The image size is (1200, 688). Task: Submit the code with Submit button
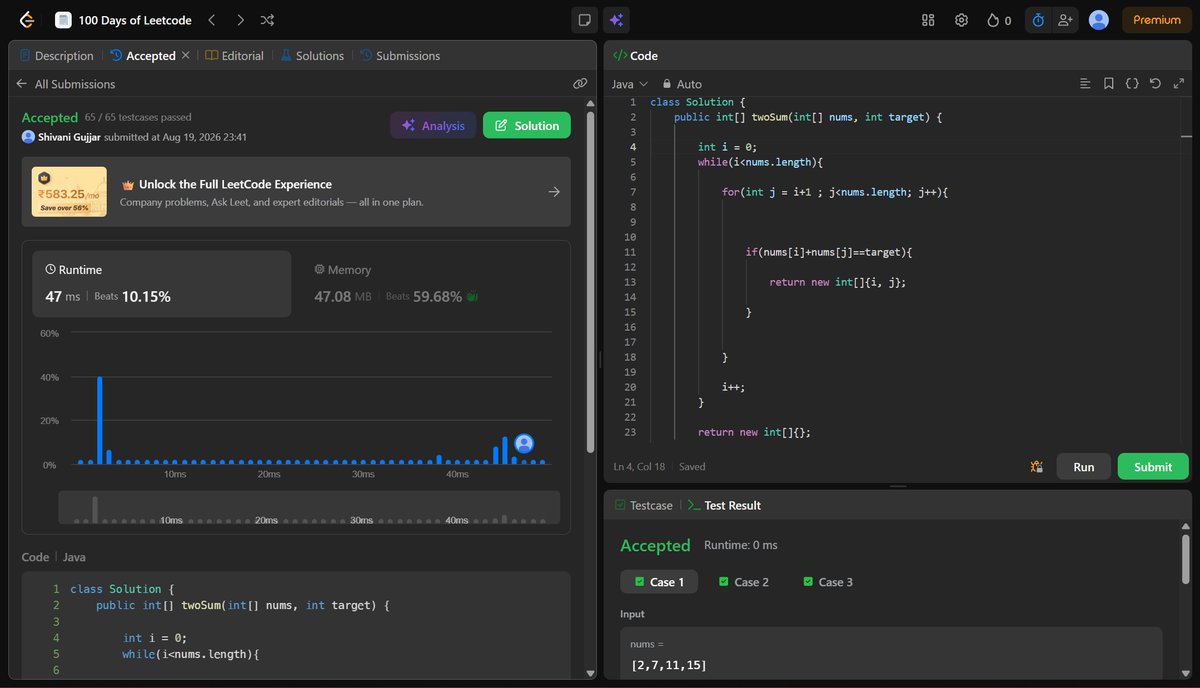click(x=1153, y=466)
